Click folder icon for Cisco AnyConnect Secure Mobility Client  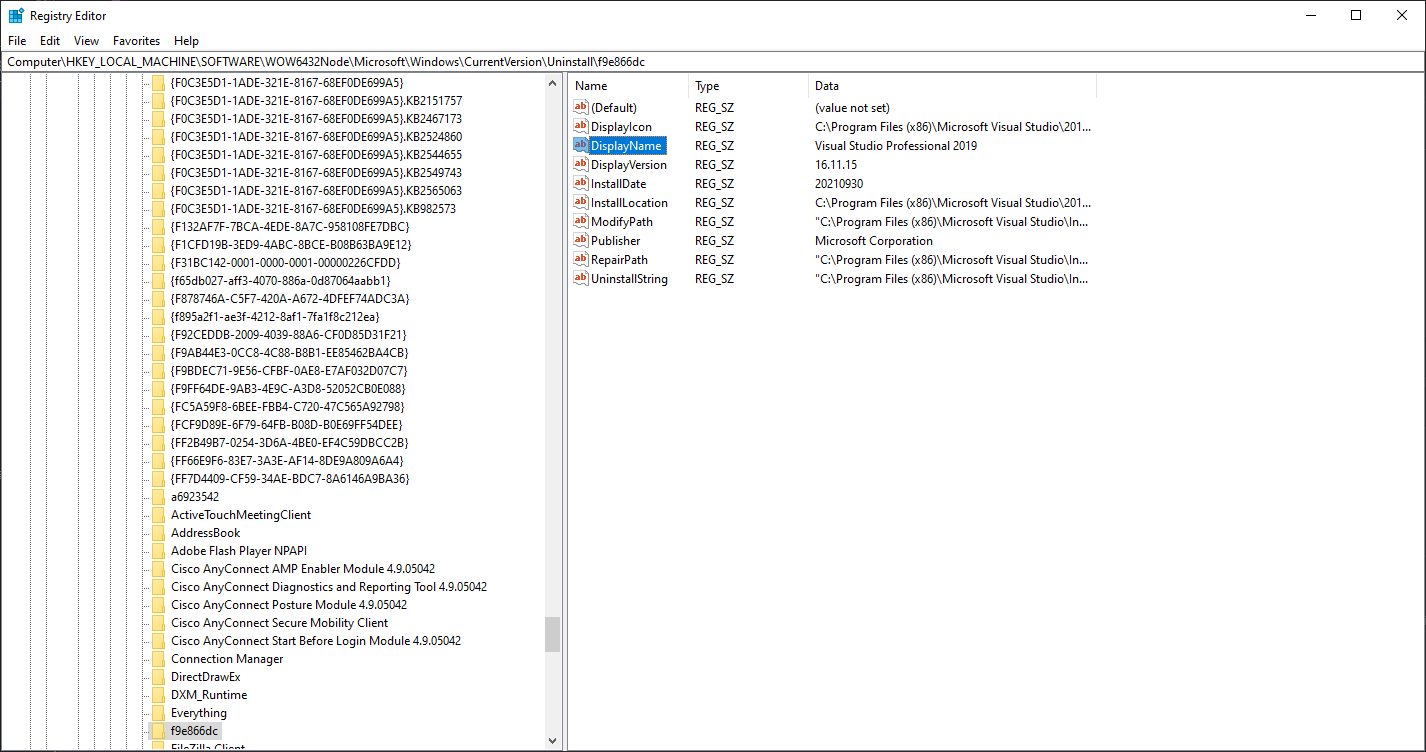point(158,623)
